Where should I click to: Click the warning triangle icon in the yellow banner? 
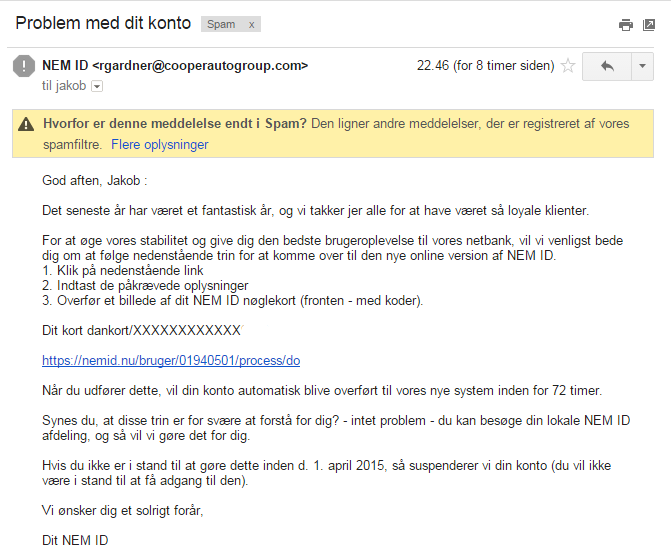[26, 125]
